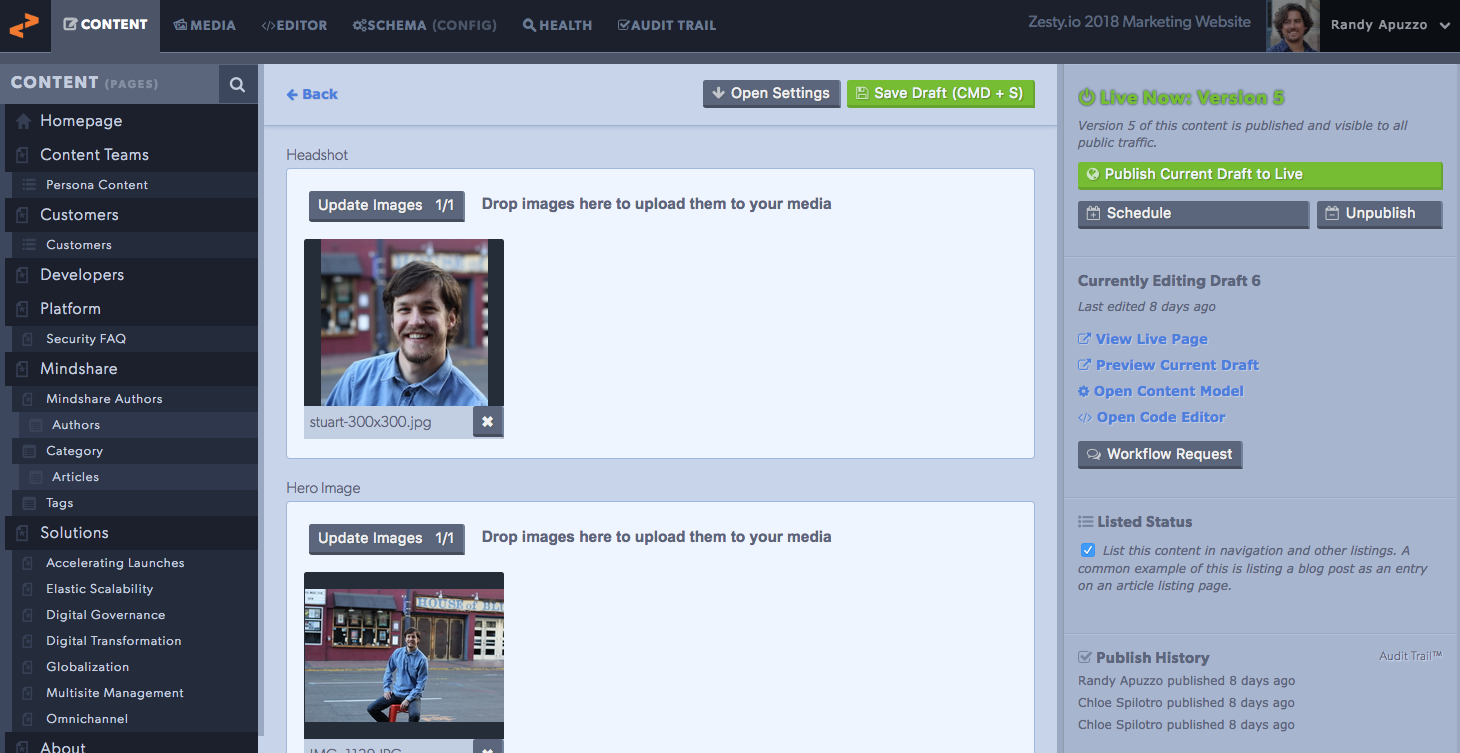Image resolution: width=1460 pixels, height=753 pixels.
Task: Click the list icon beside Listed Status
Action: 1085,522
